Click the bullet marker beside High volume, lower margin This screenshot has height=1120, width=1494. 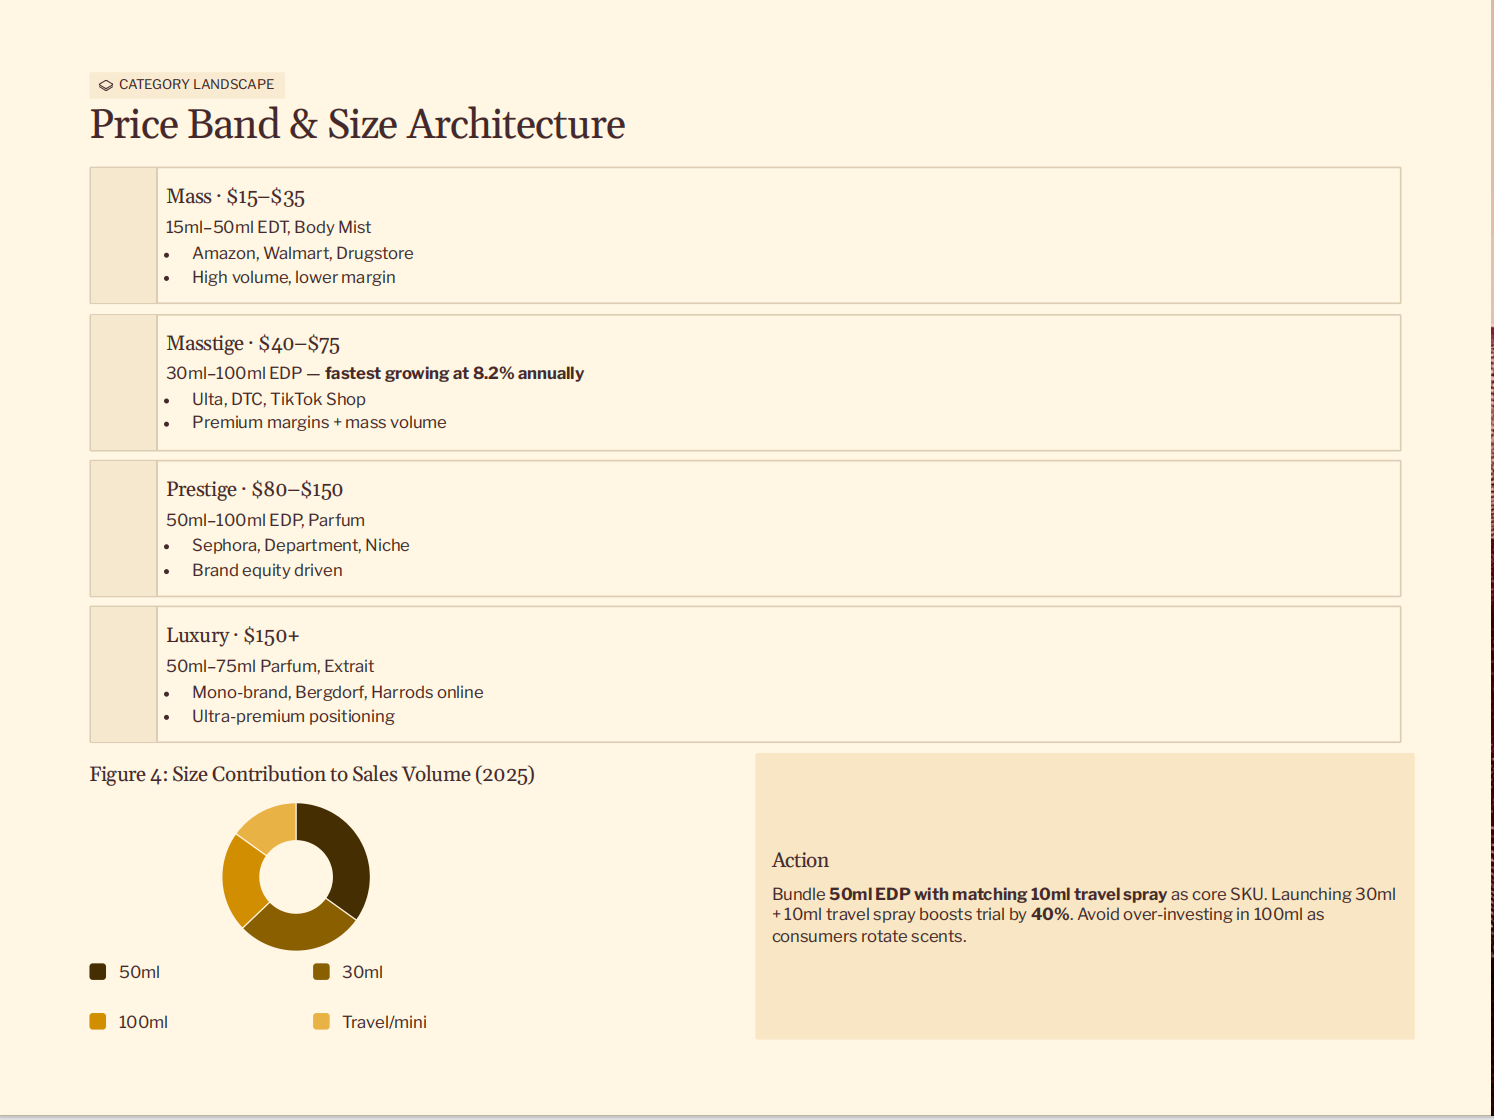click(x=168, y=279)
